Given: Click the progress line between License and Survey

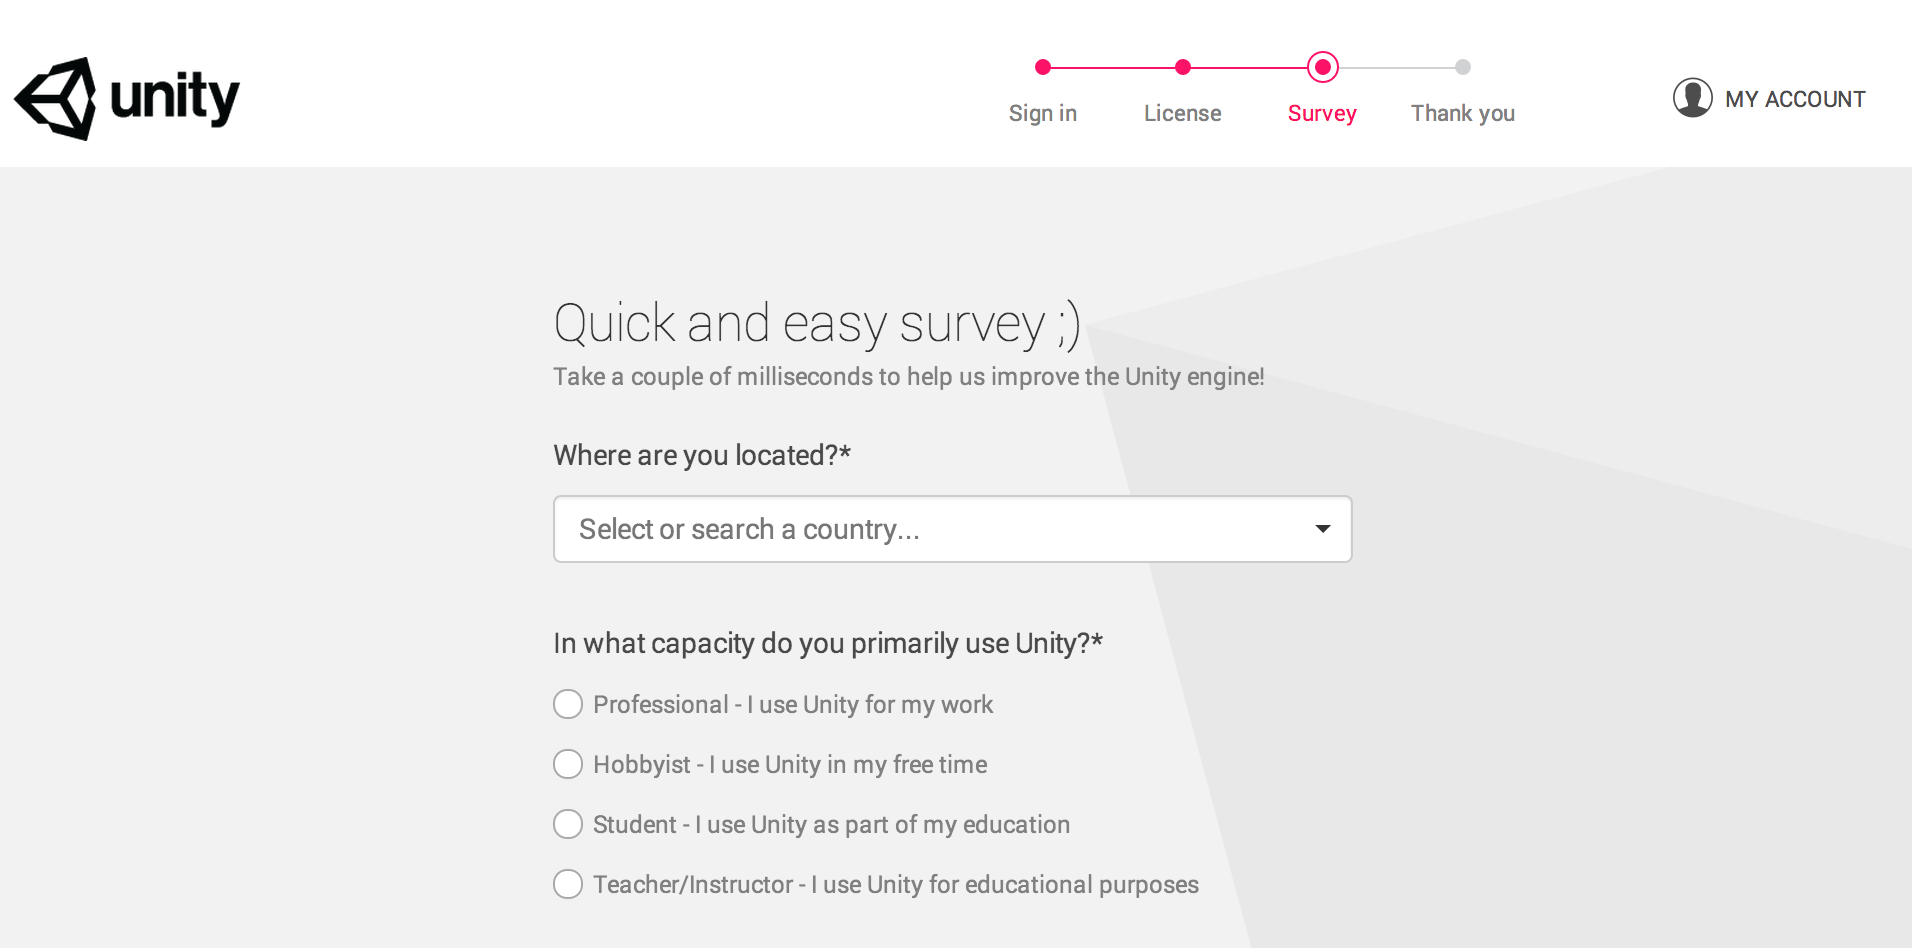Looking at the screenshot, I should (x=1250, y=67).
